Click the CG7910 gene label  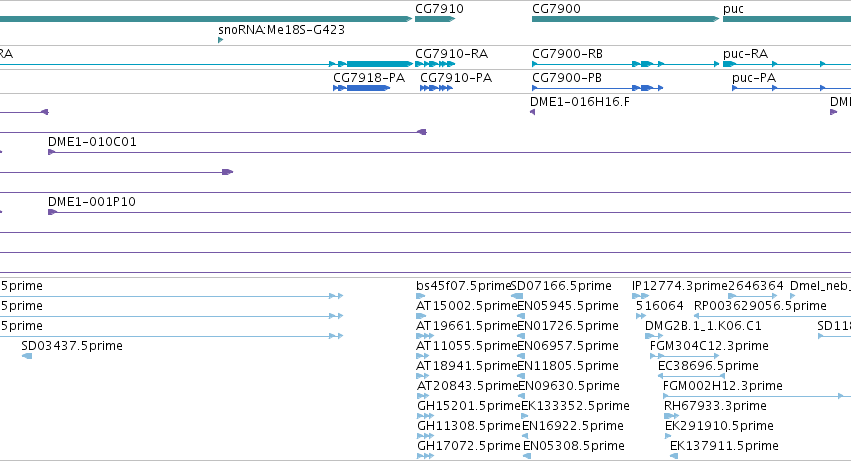tap(439, 9)
